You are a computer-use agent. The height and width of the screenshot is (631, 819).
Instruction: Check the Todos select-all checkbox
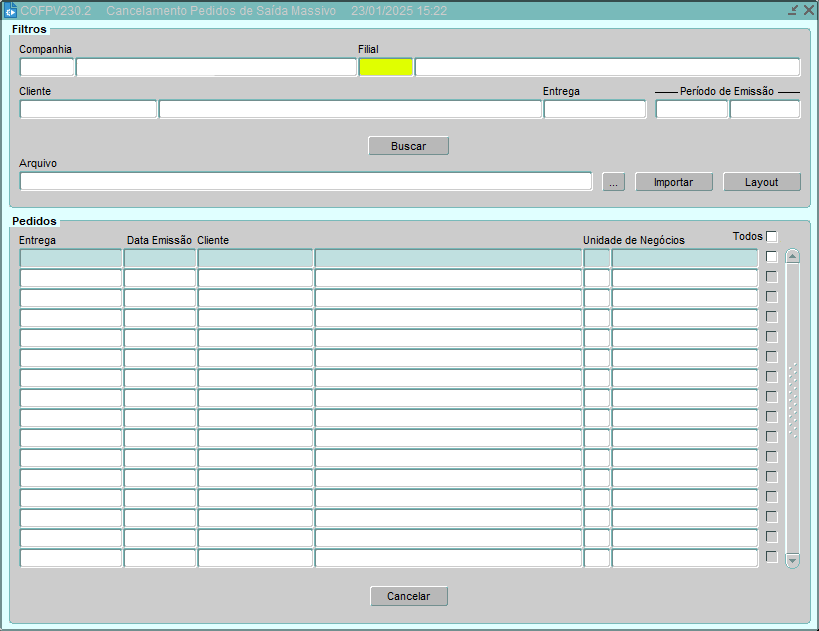[x=771, y=237]
